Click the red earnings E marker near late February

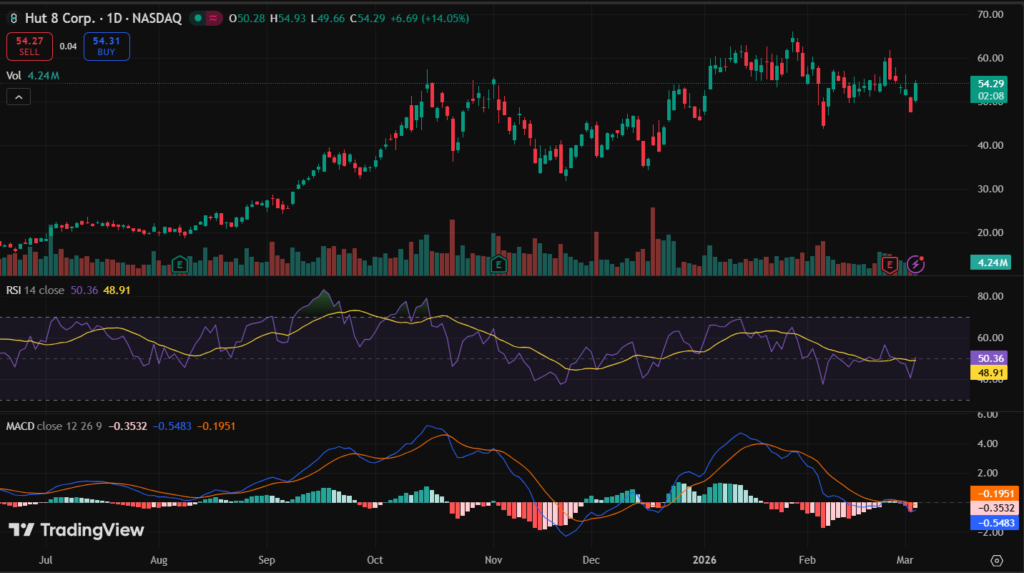891,265
